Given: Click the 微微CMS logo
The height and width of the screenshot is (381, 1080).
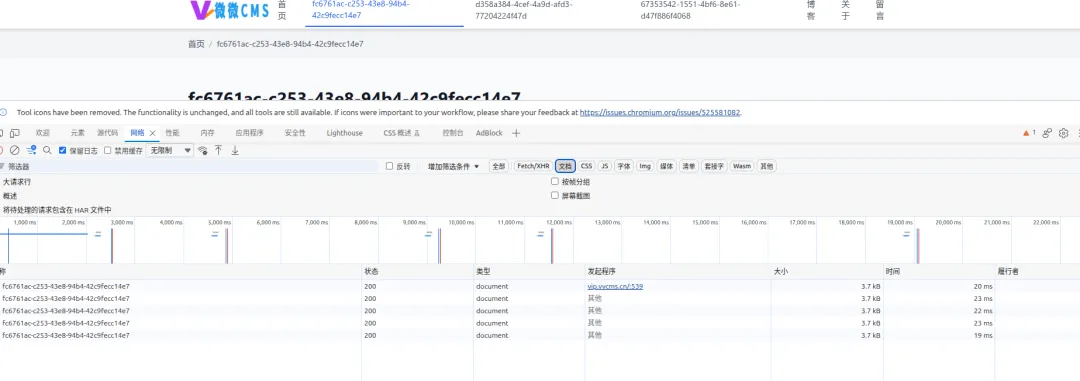Looking at the screenshot, I should [229, 10].
